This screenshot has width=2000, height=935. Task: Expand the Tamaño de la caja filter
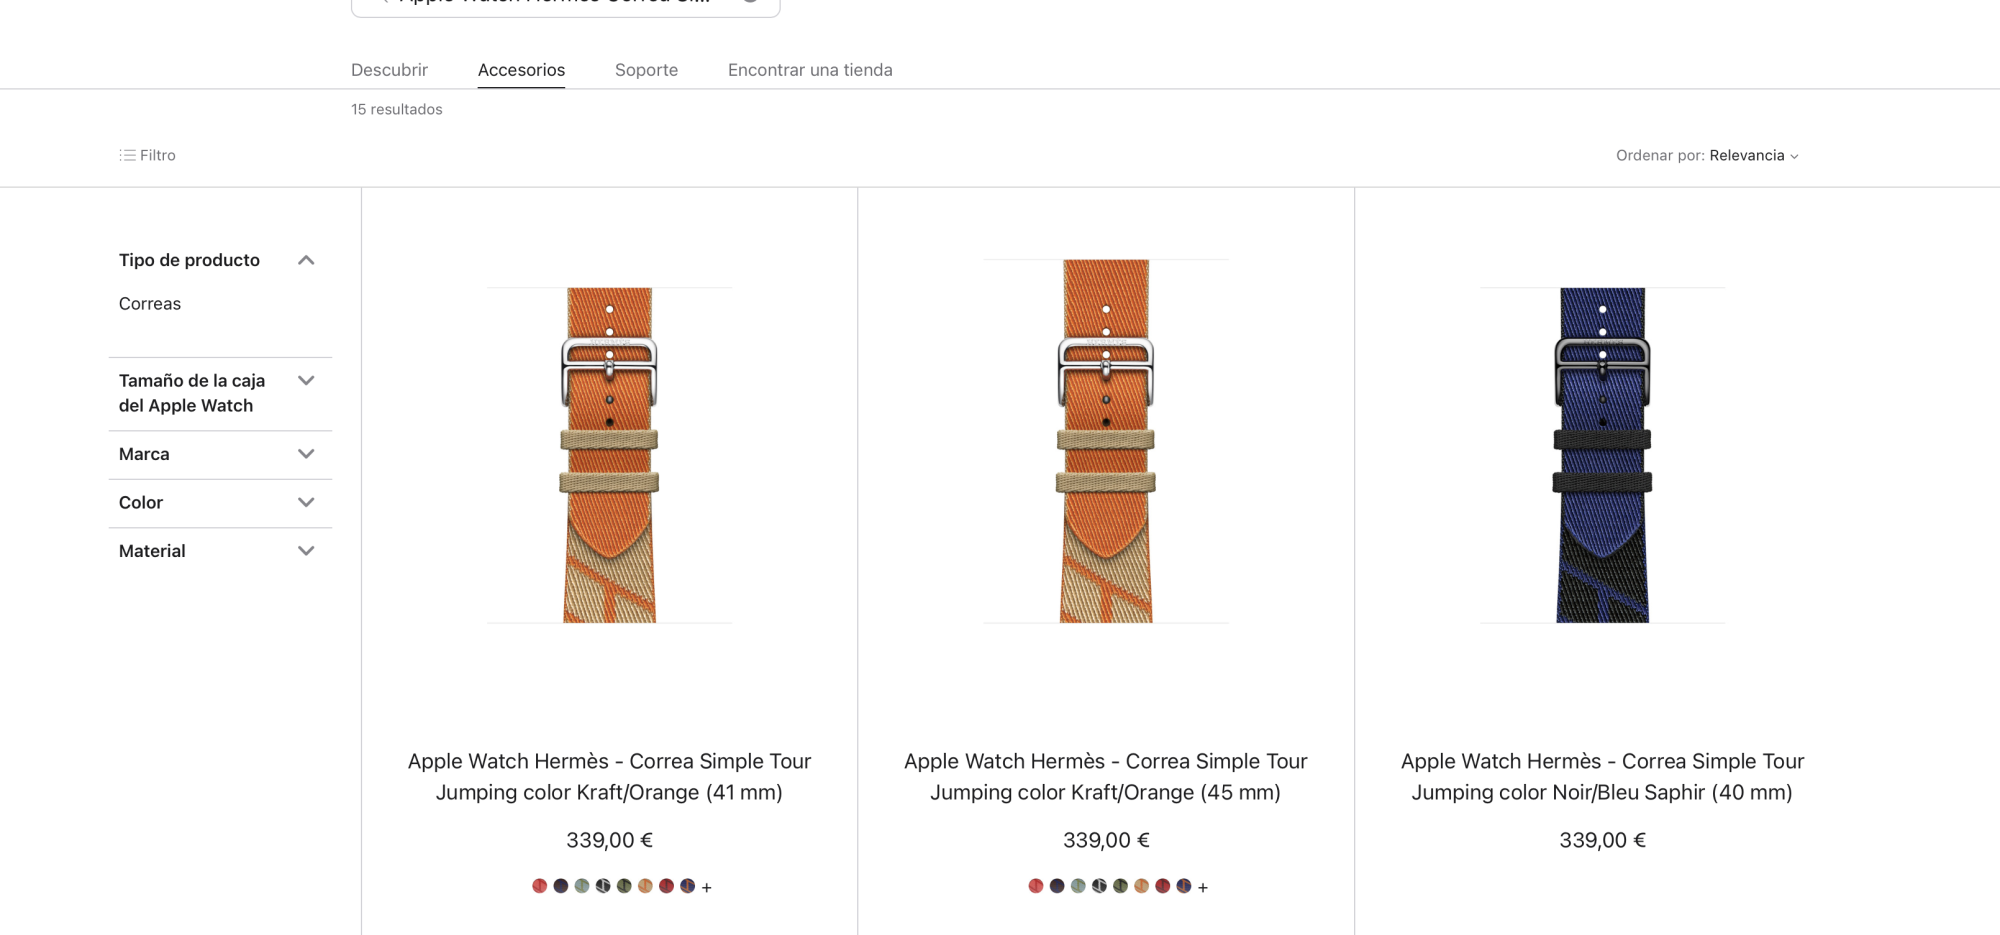pyautogui.click(x=306, y=381)
